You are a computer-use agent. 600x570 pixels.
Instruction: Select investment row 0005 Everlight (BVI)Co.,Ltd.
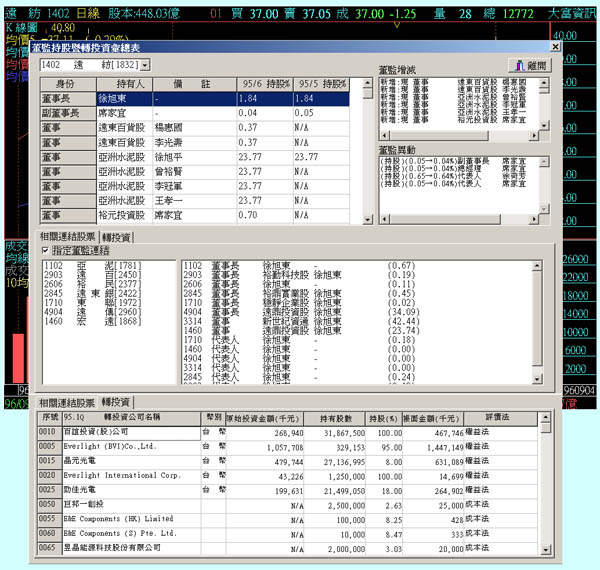(x=287, y=447)
